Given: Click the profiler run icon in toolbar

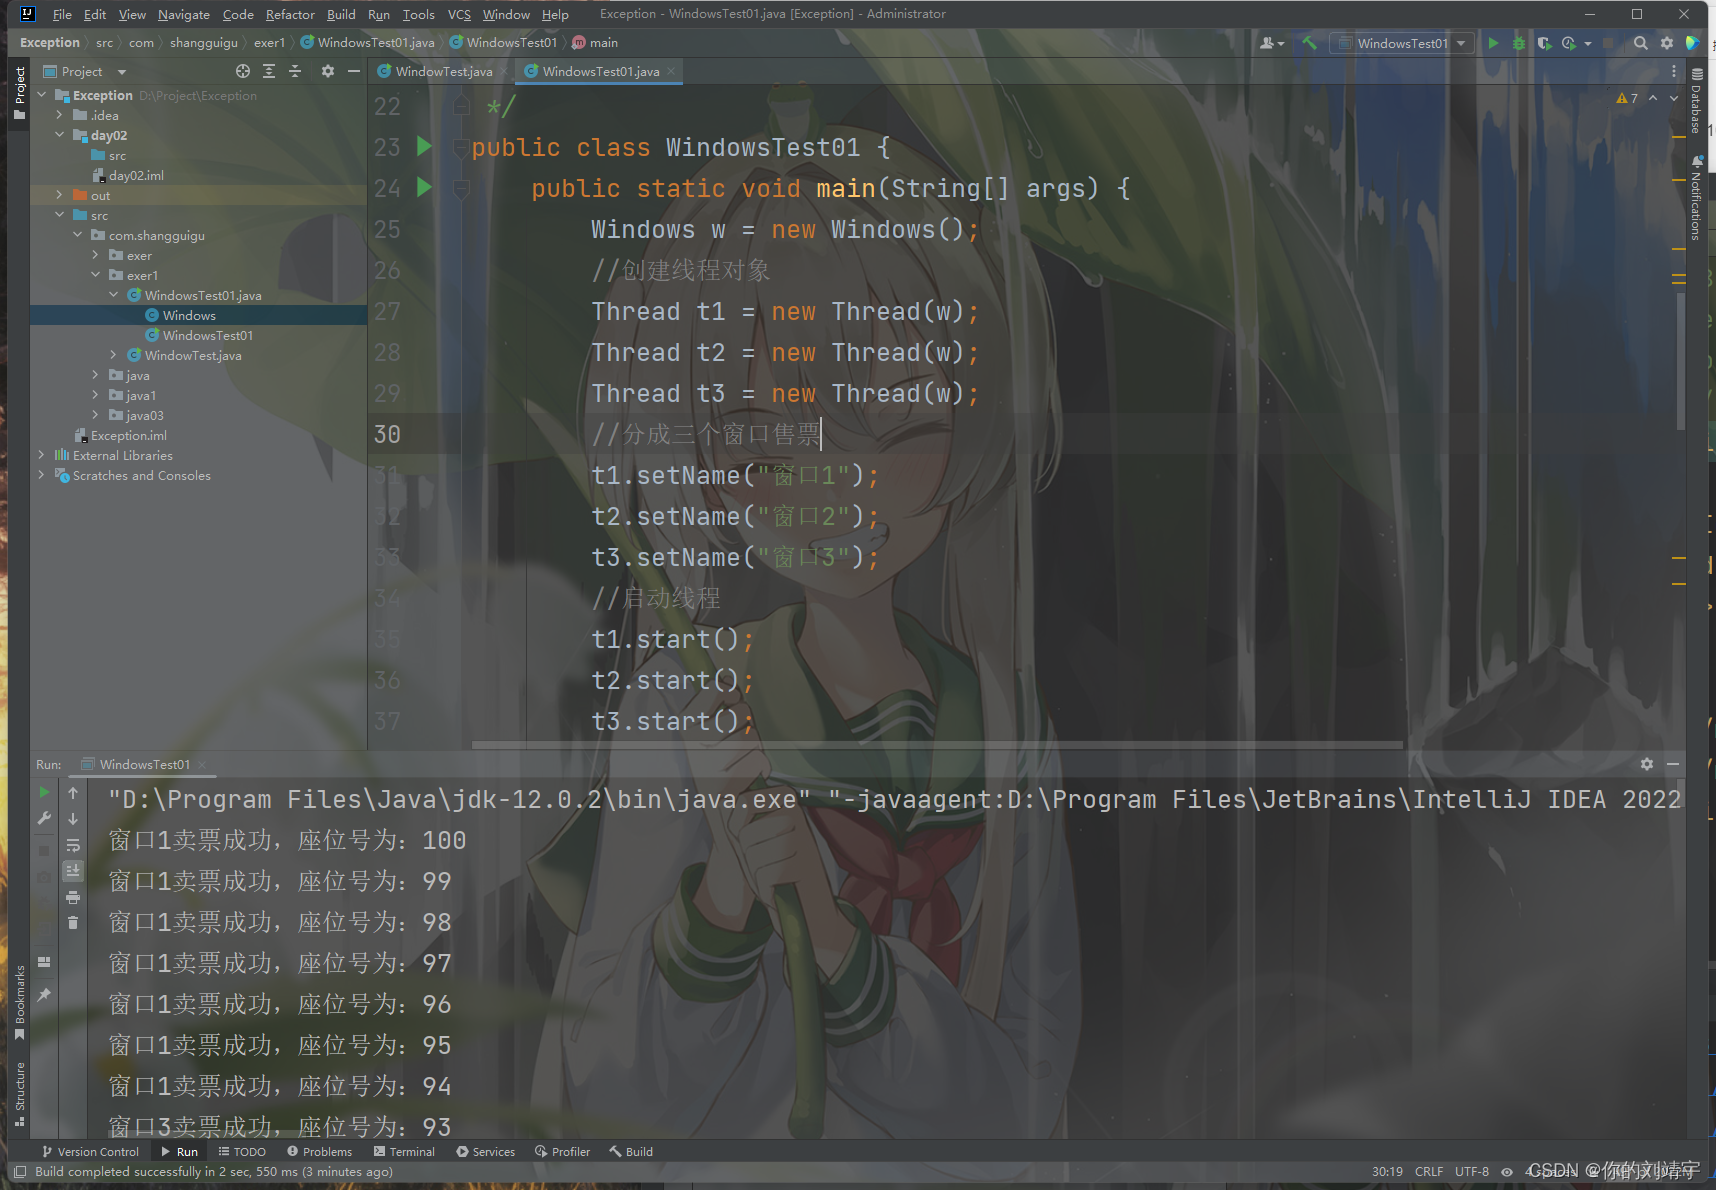Looking at the screenshot, I should point(1568,43).
